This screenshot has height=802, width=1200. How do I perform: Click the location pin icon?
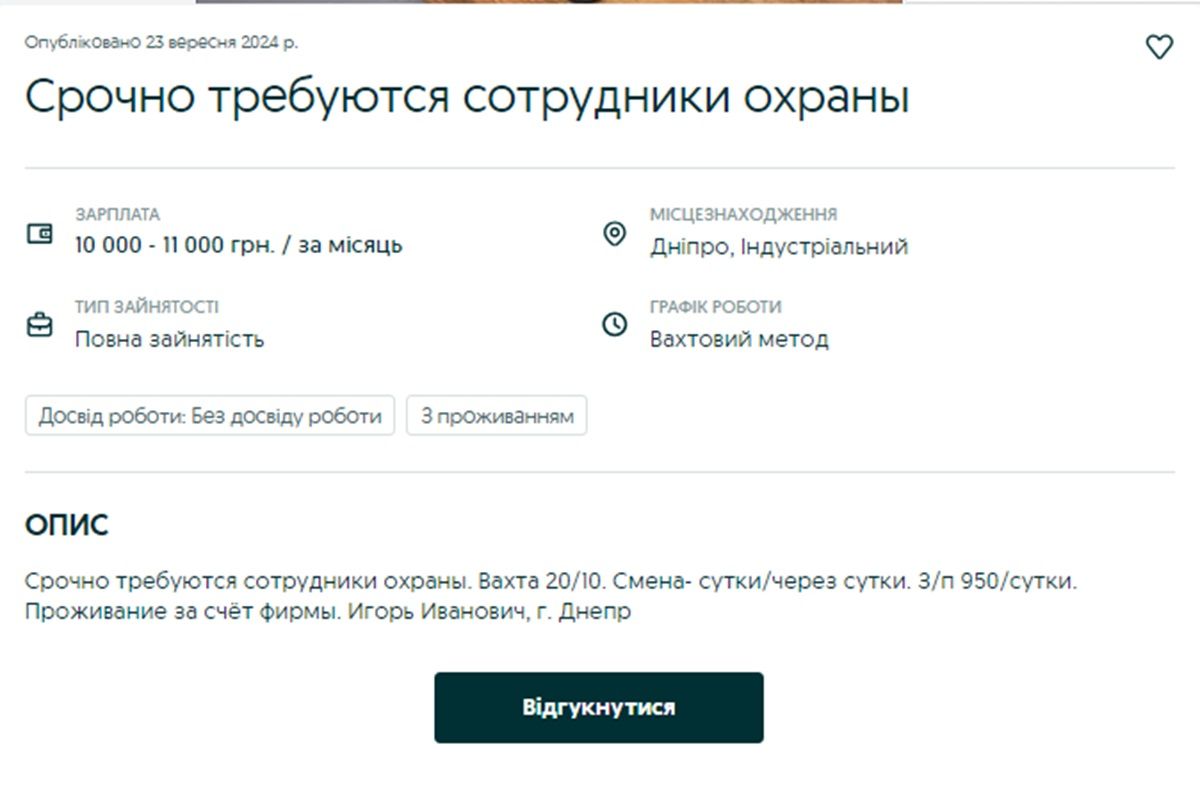coord(614,234)
